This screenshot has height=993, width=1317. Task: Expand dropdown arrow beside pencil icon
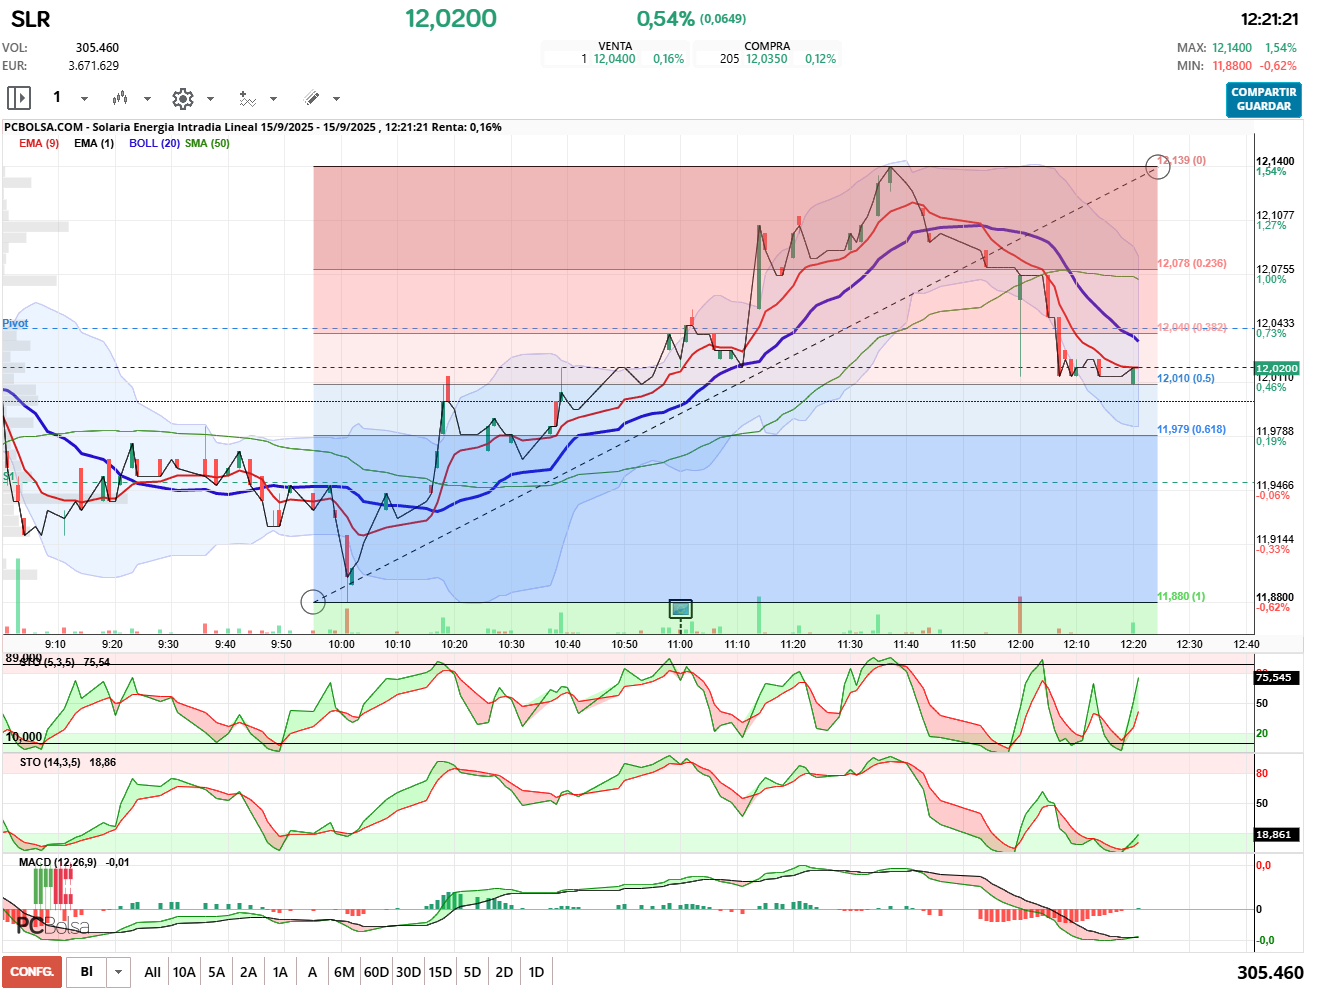pyautogui.click(x=336, y=99)
